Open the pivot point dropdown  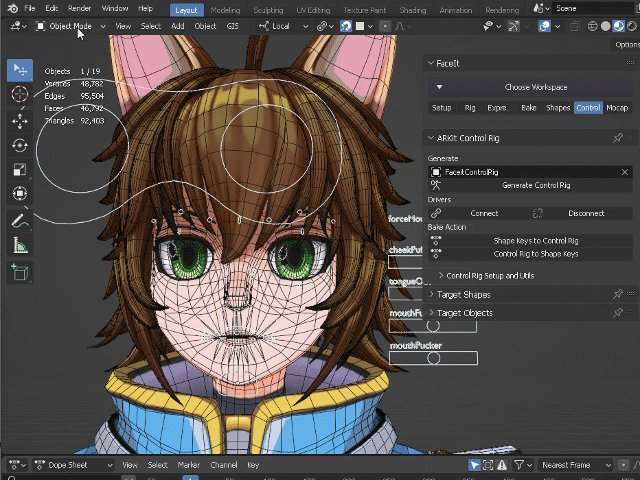(x=325, y=26)
